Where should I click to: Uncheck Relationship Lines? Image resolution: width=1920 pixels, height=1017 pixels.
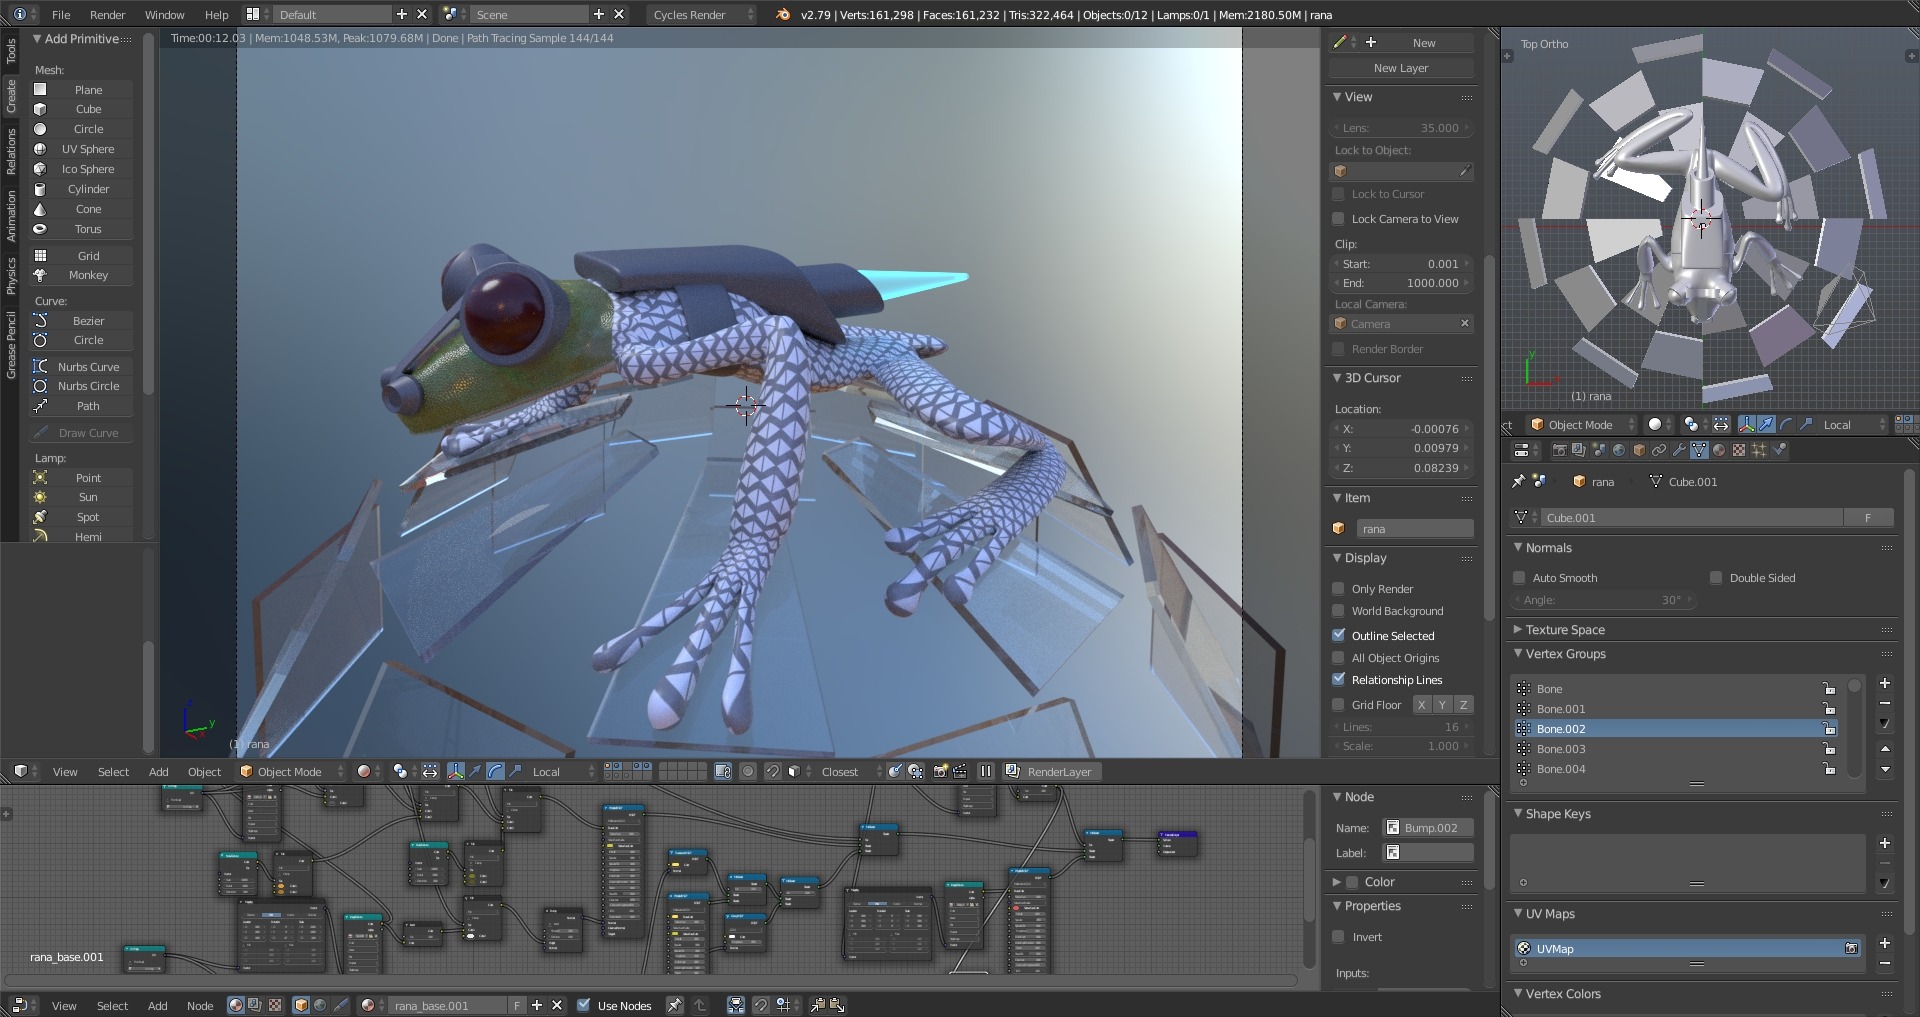click(x=1338, y=679)
